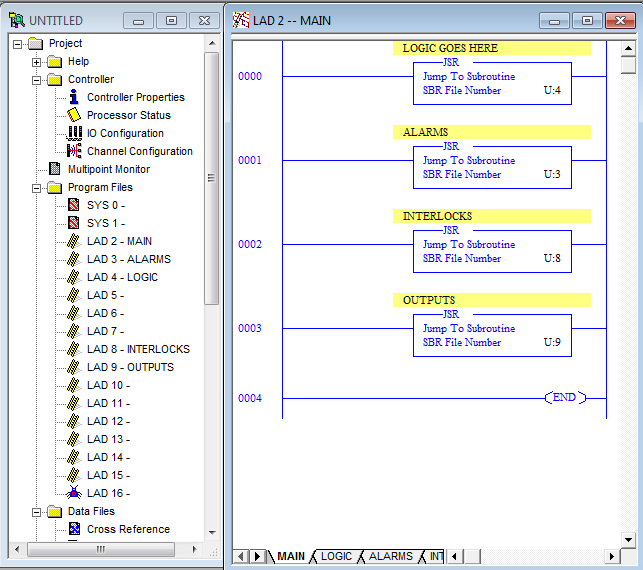This screenshot has height=570, width=643.
Task: Click the LAD 2 -- MAIN window title icon
Action: tap(241, 20)
